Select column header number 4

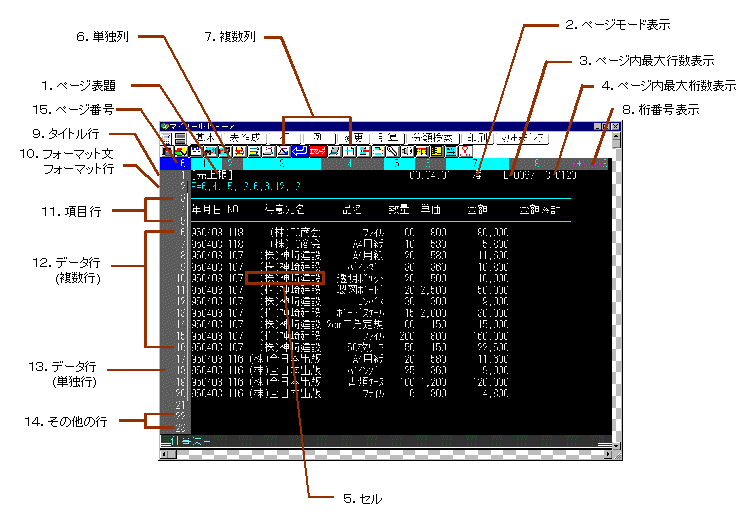click(352, 164)
